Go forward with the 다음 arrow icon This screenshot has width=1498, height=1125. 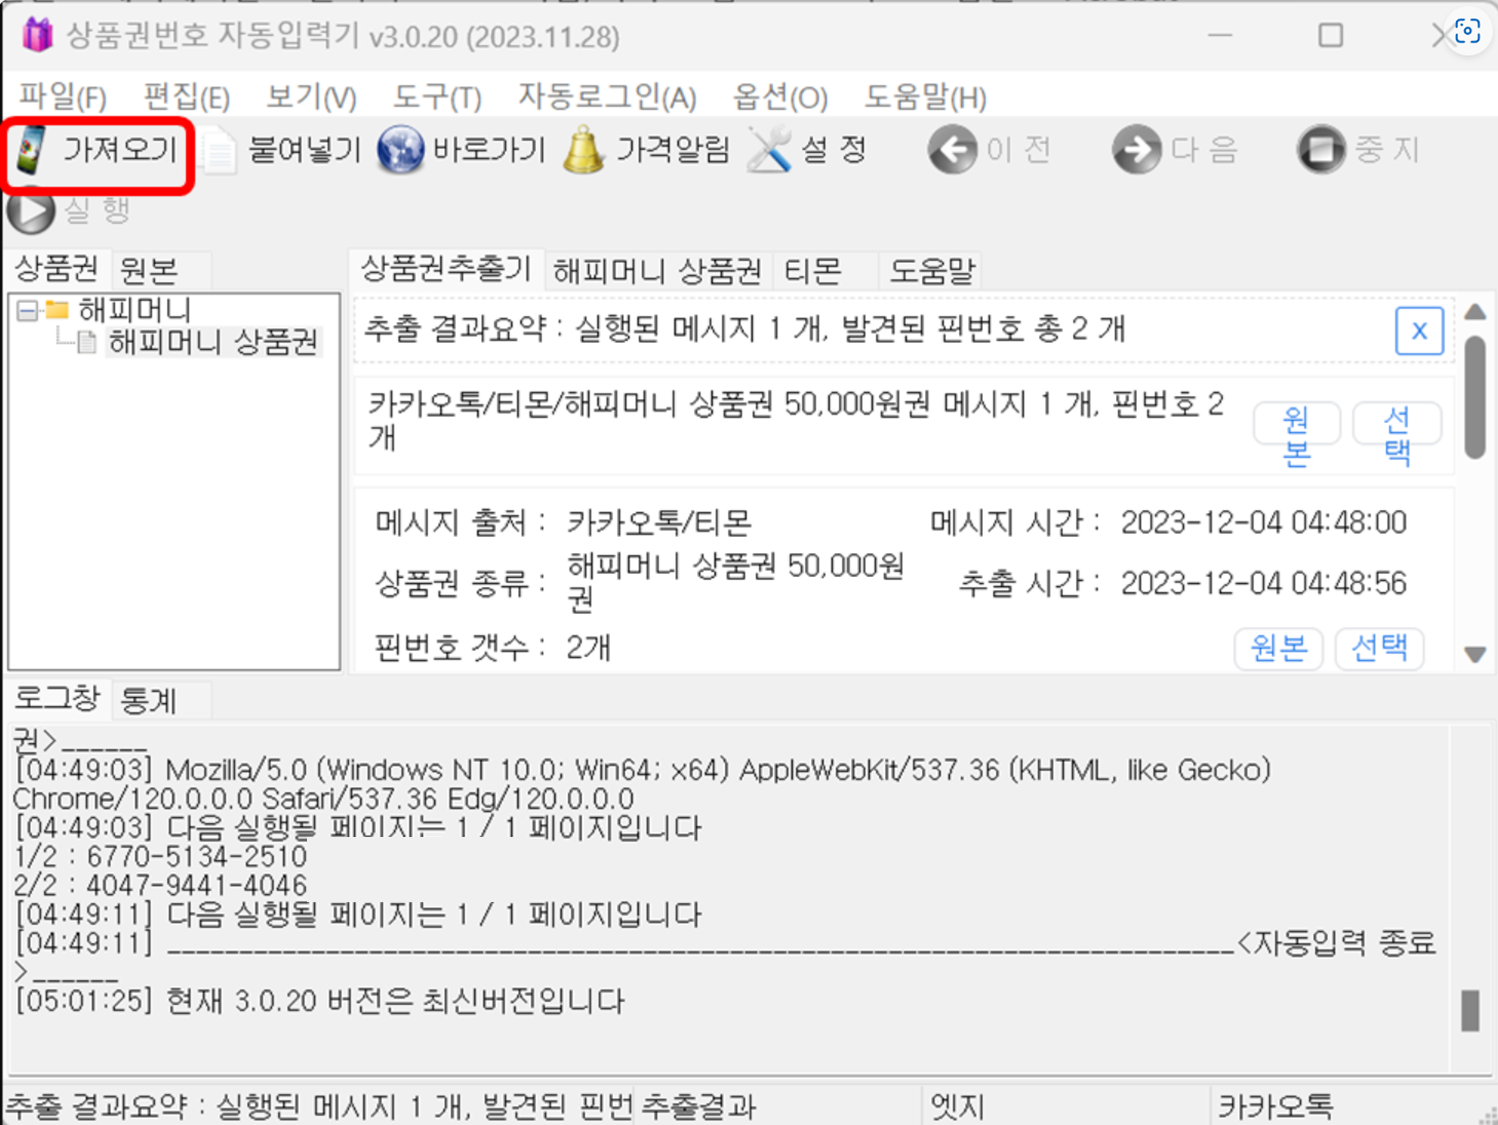(x=1137, y=150)
